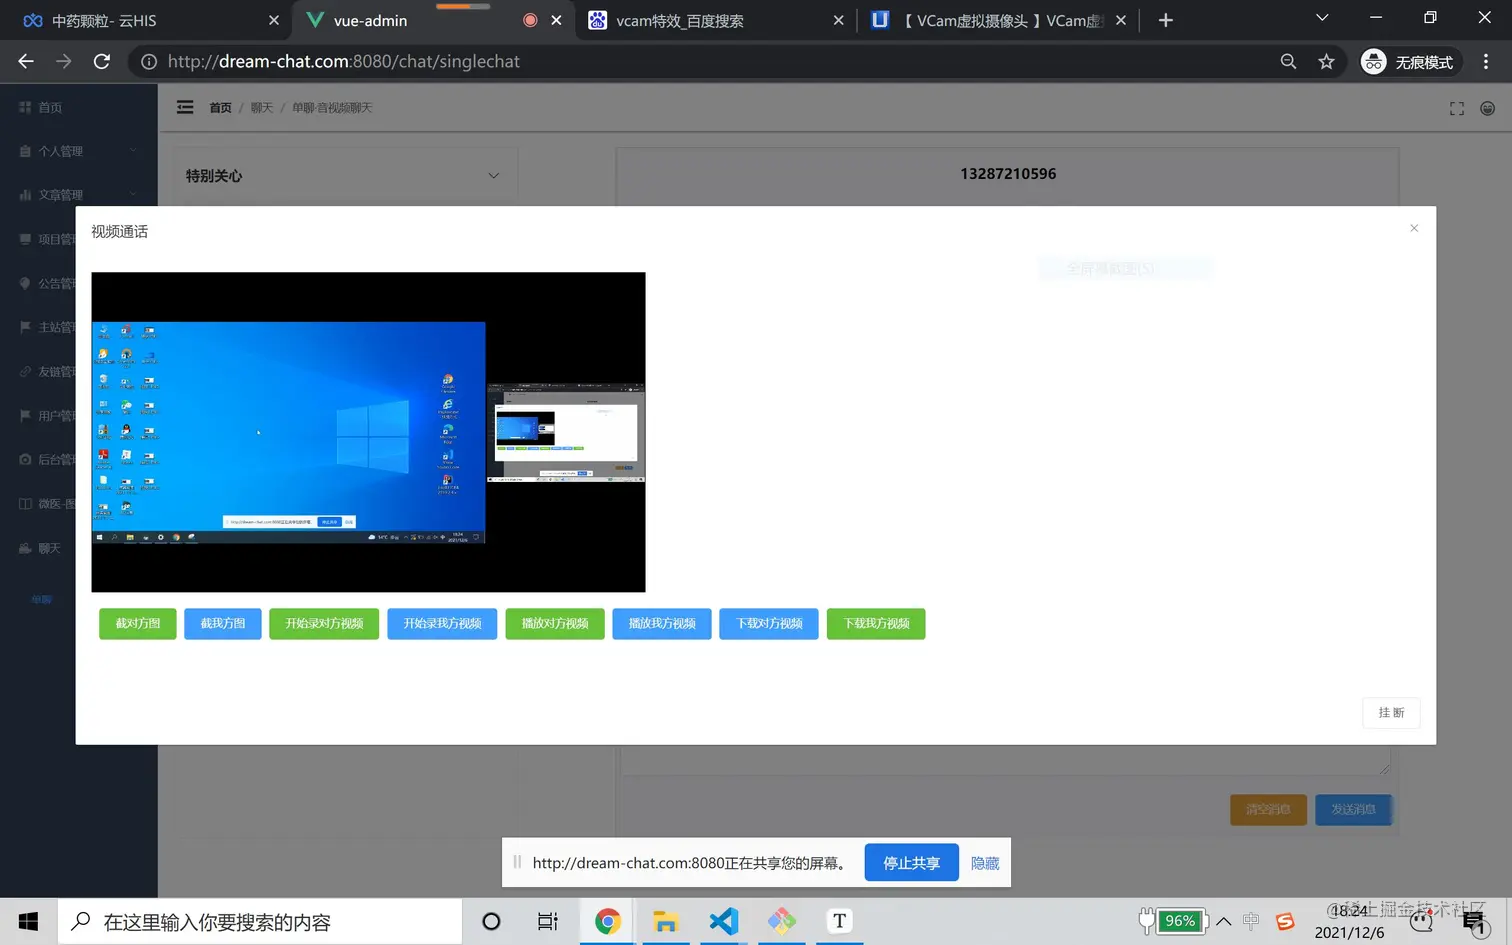This screenshot has height=945, width=1512.
Task: Toggle the sidebar hamburger icon
Action: point(185,107)
